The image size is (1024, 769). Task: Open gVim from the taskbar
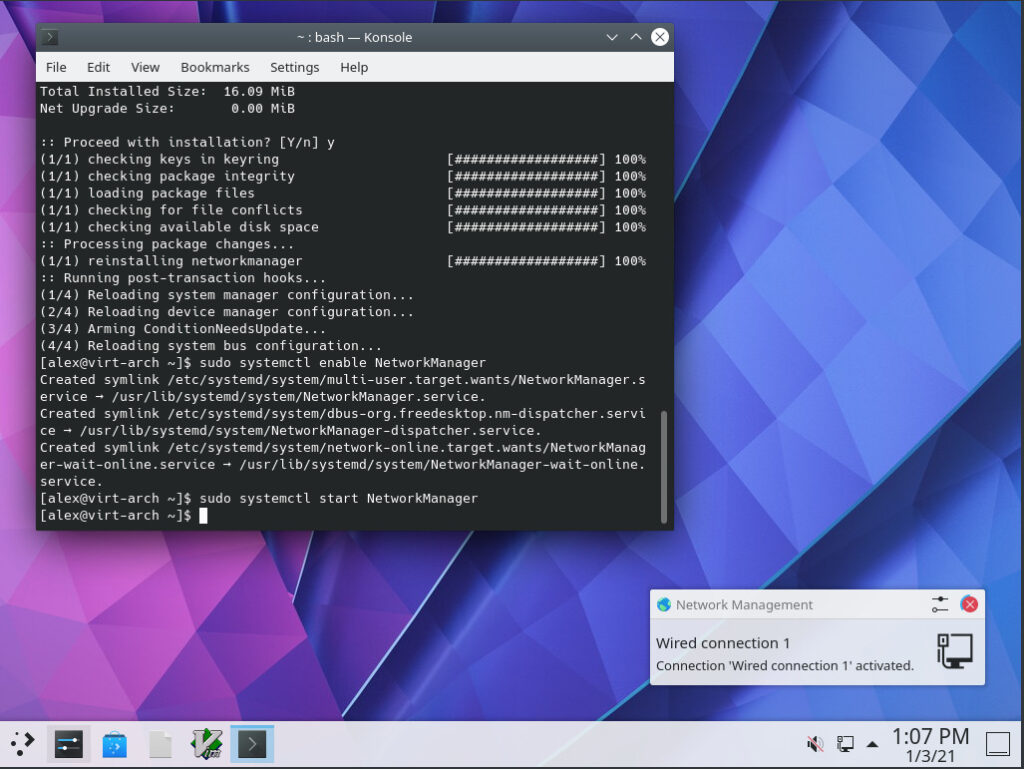click(x=206, y=743)
